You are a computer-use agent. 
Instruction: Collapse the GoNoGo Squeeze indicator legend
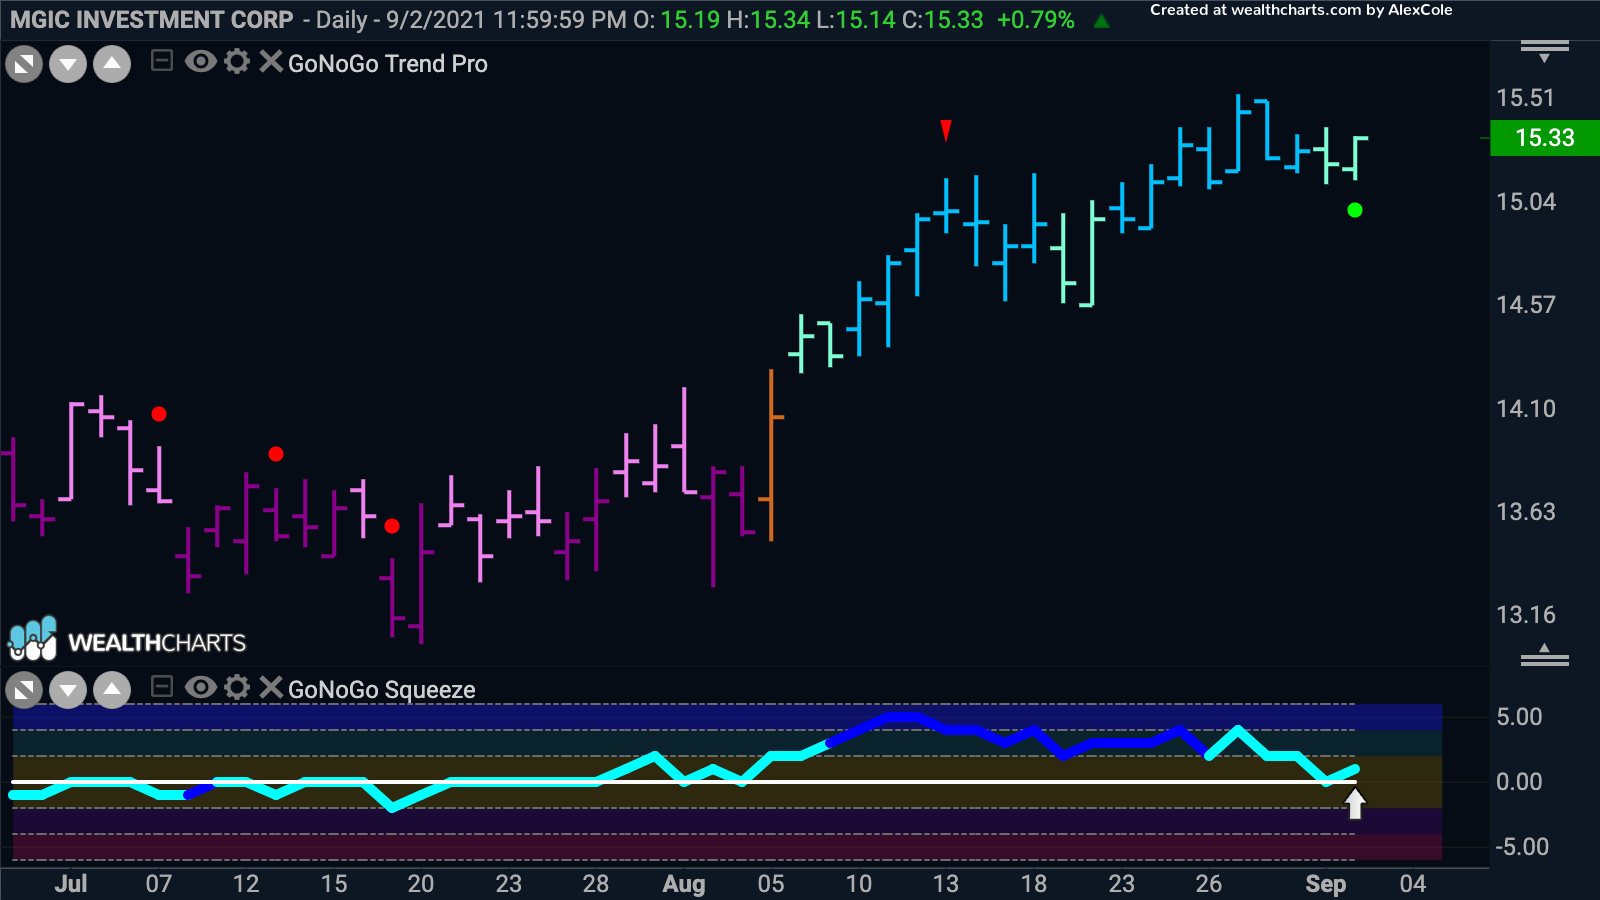tap(162, 687)
